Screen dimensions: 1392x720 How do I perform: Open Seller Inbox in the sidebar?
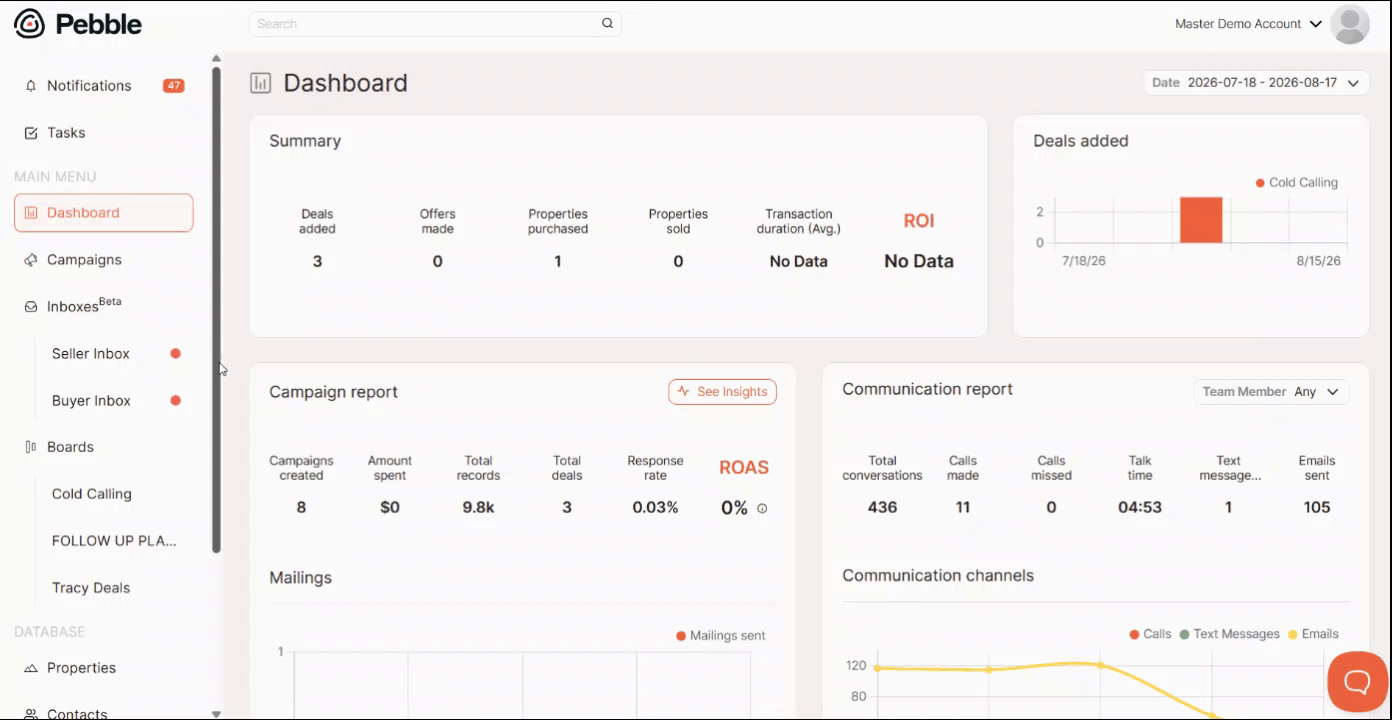pos(91,354)
